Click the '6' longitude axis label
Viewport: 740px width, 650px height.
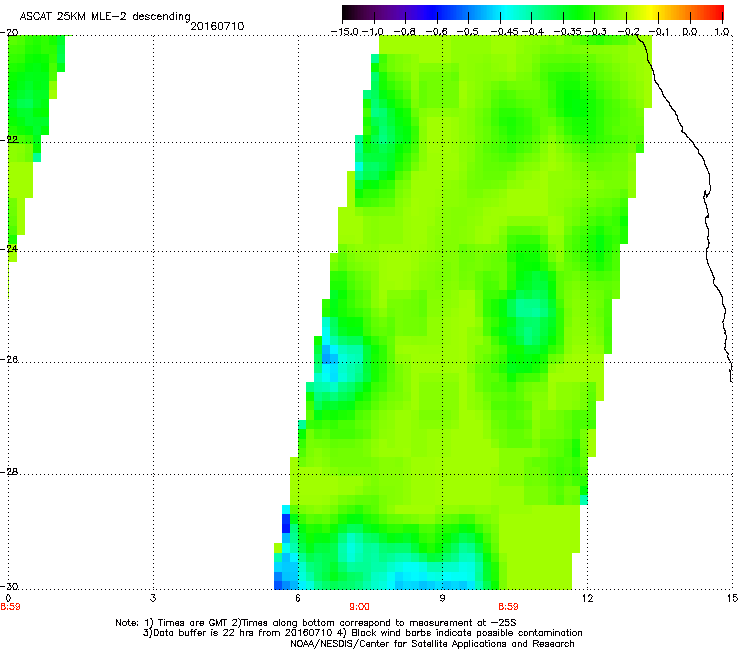click(298, 598)
